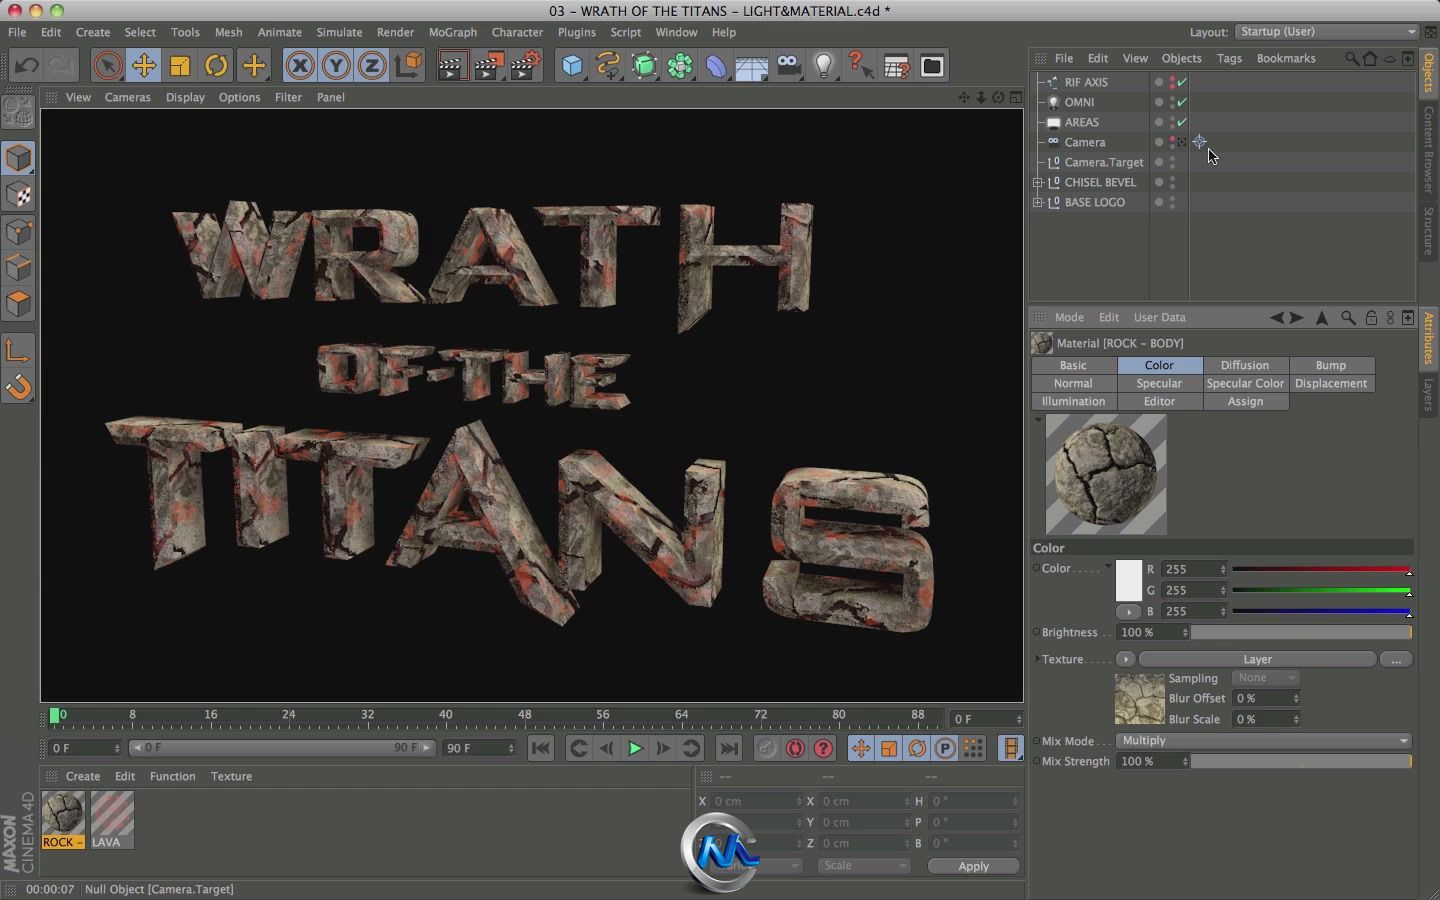
Task: Add a Cube primitive object
Action: pyautogui.click(x=572, y=66)
